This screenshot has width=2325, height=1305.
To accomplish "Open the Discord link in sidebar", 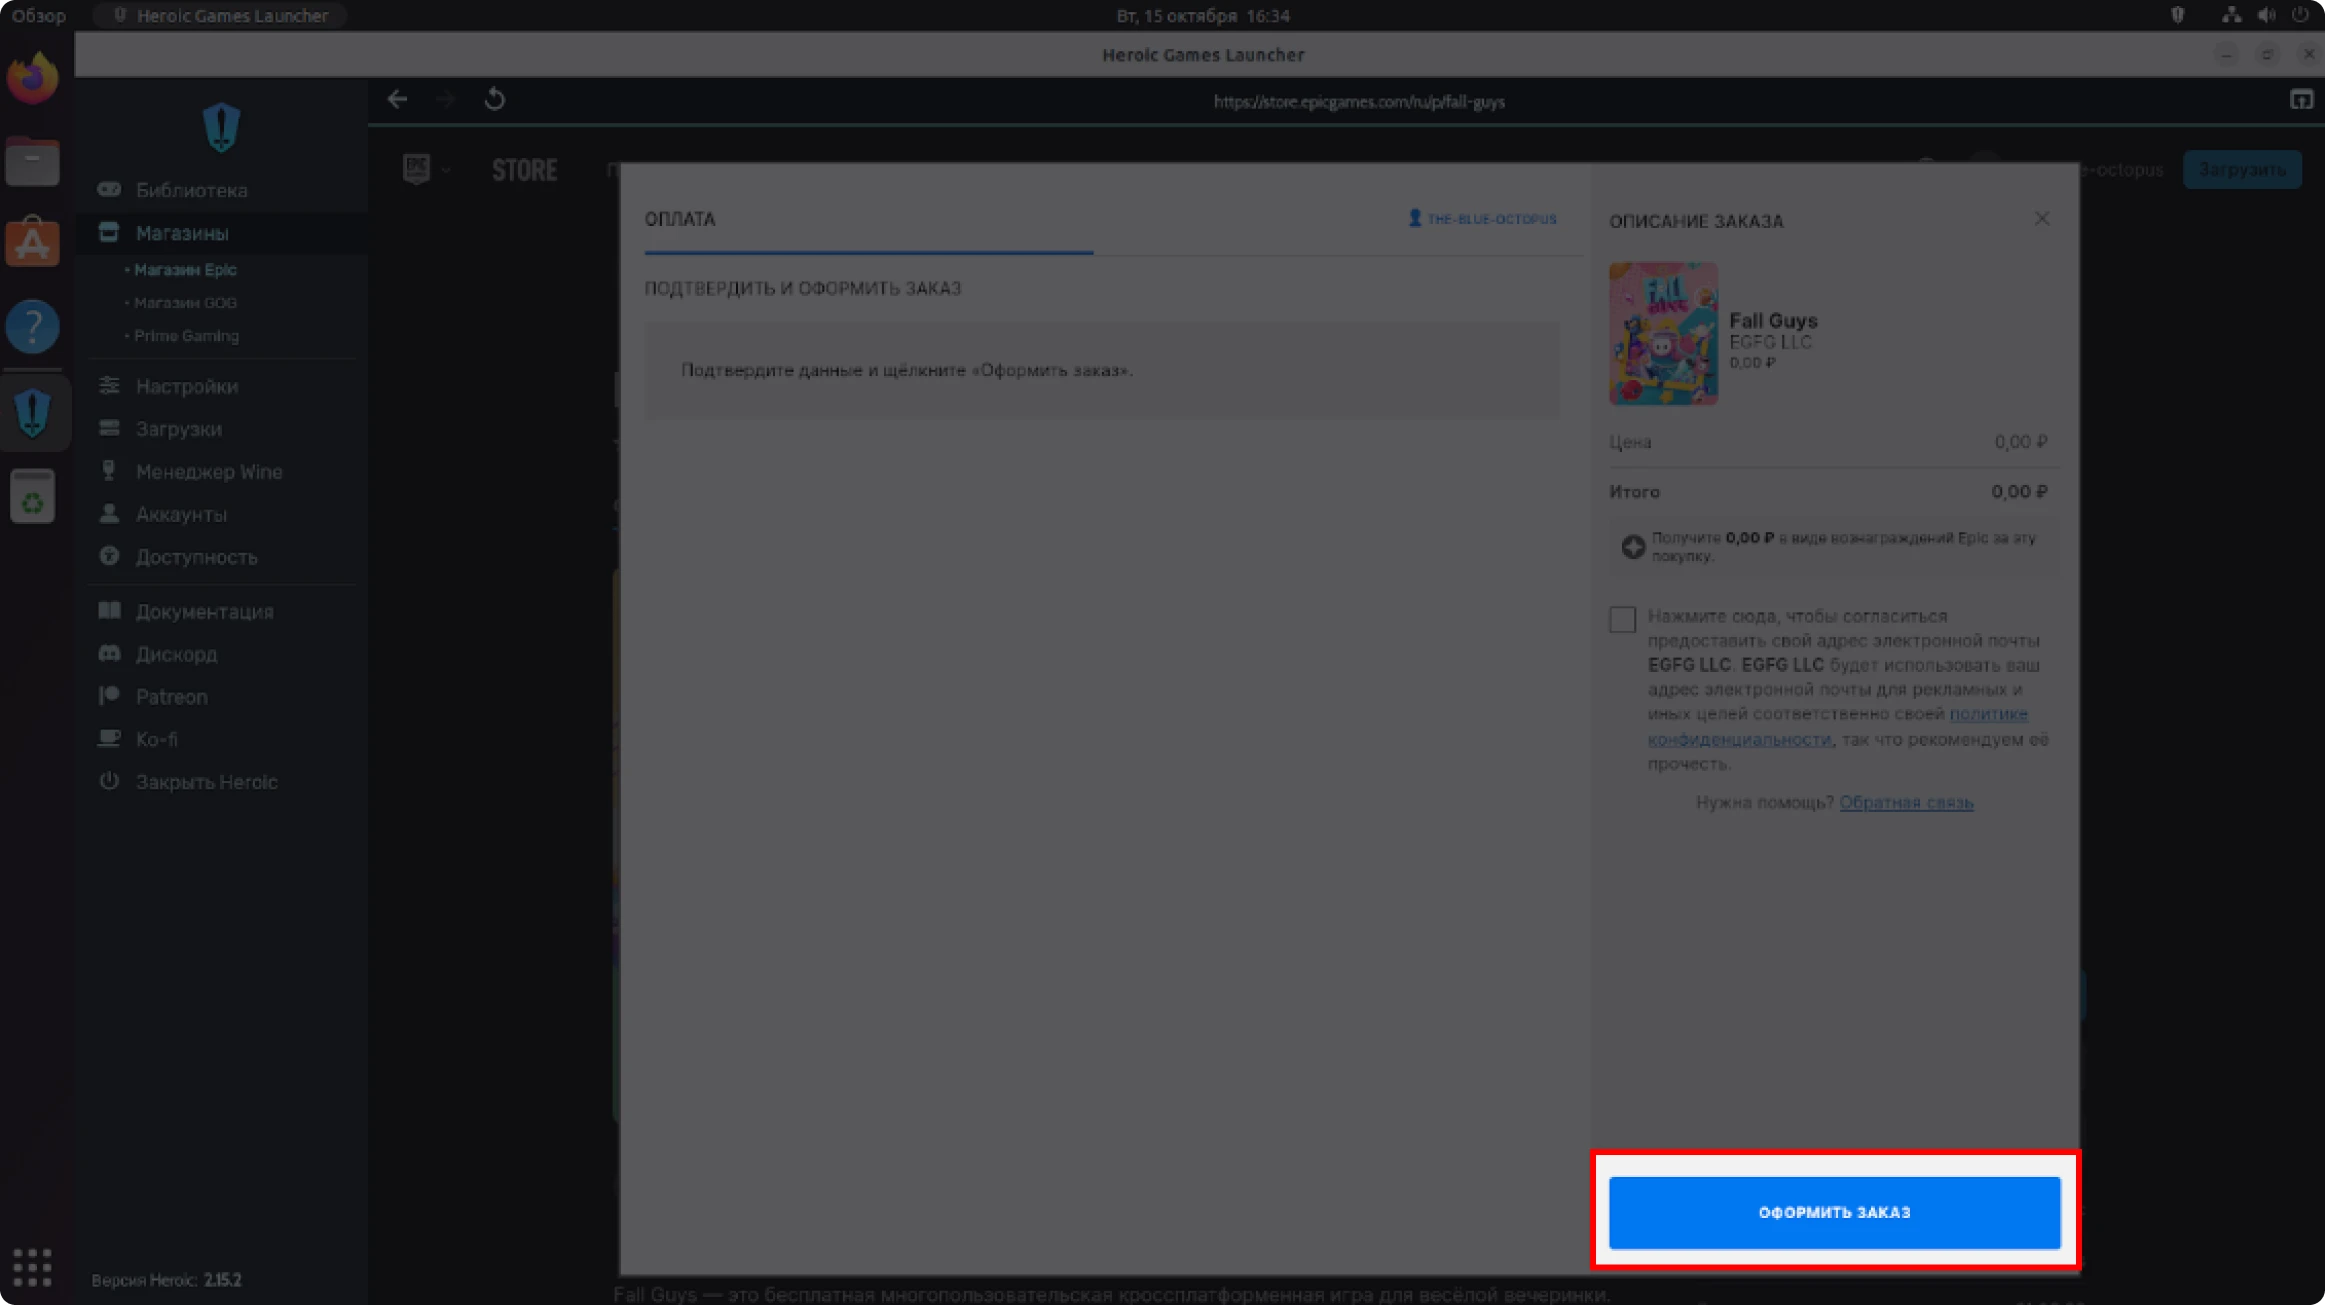I will click(176, 654).
